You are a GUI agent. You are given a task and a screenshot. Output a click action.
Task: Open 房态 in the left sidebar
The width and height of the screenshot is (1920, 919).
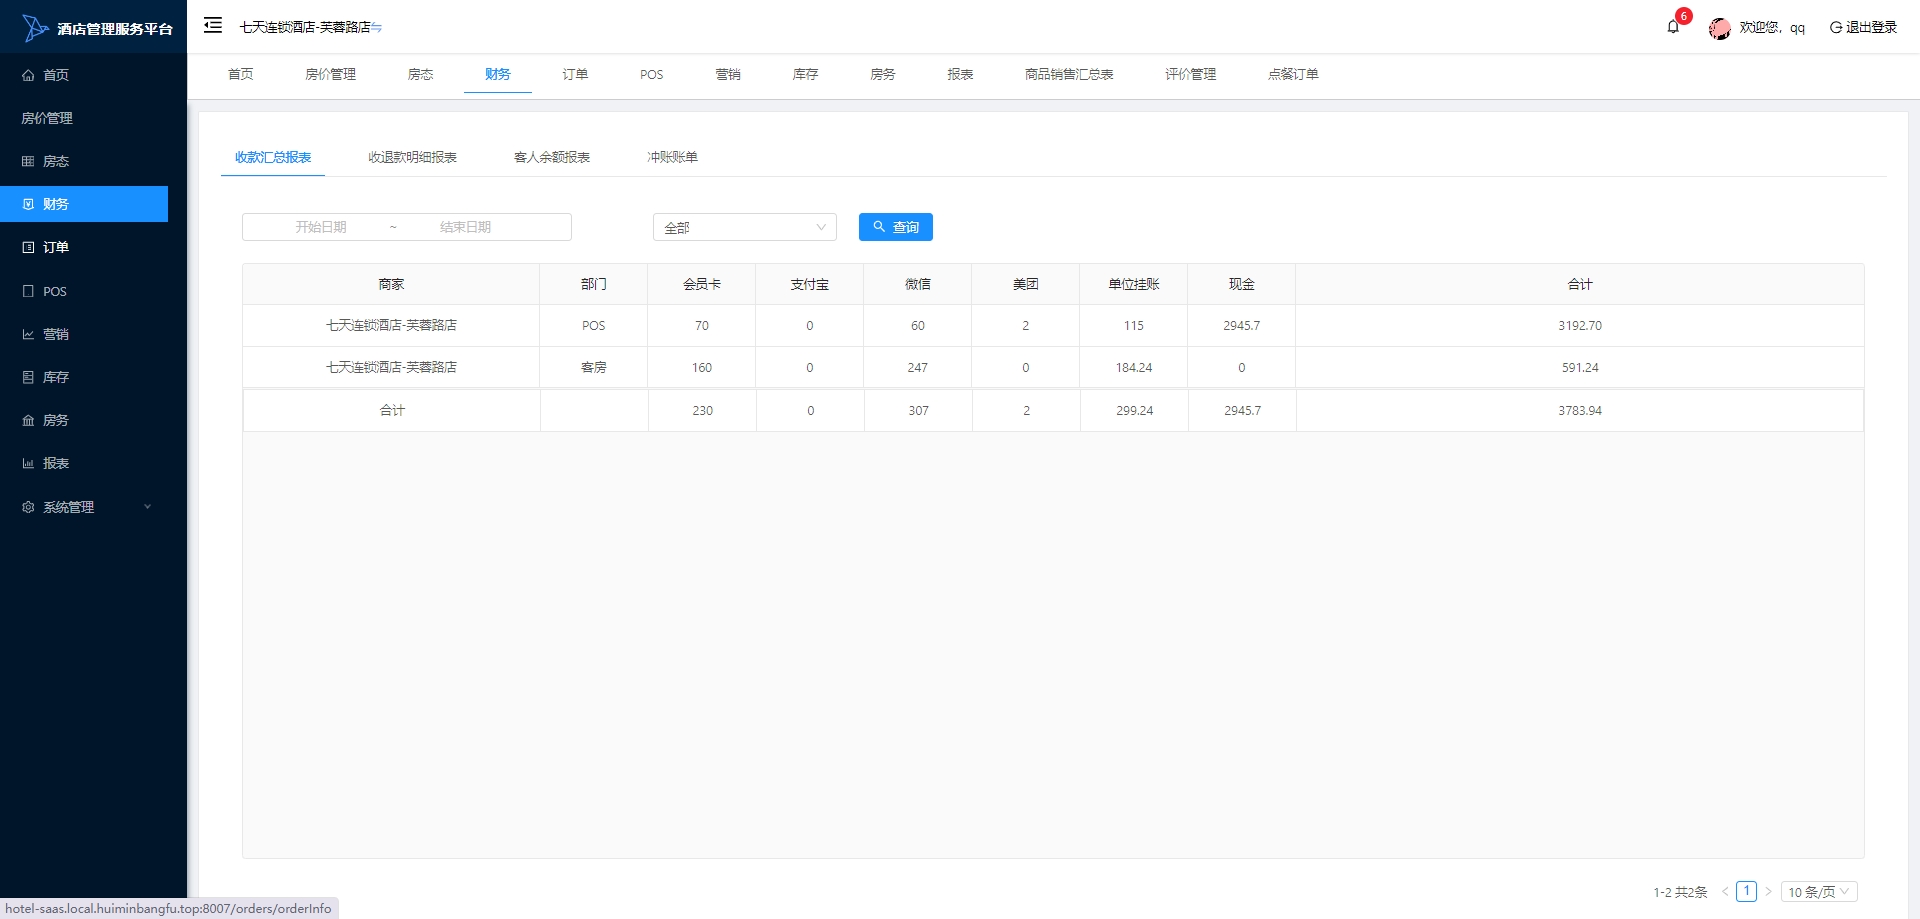(56, 161)
